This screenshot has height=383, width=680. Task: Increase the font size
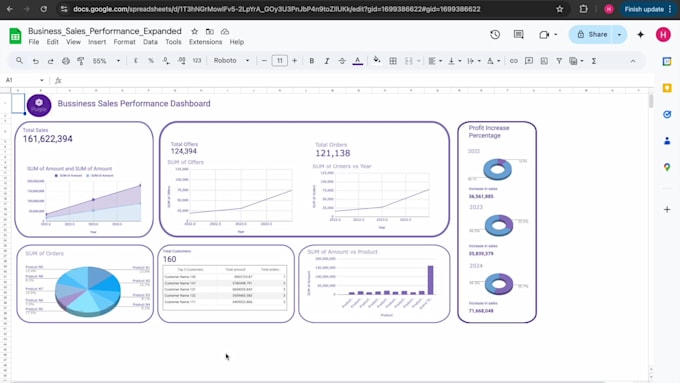294,61
